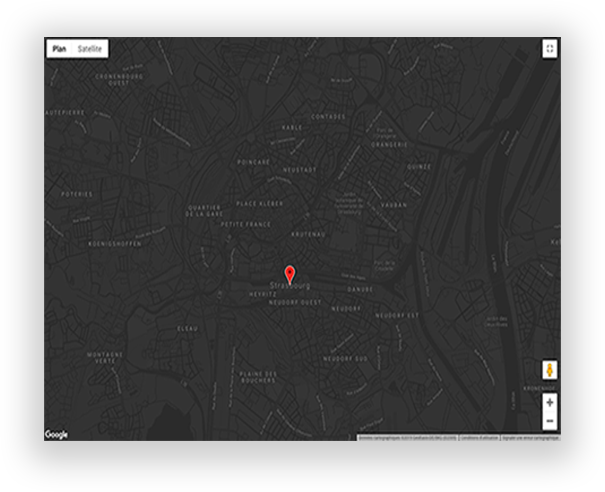Click the NEUDORF OUEST label
The image size is (605, 492).
pos(295,303)
